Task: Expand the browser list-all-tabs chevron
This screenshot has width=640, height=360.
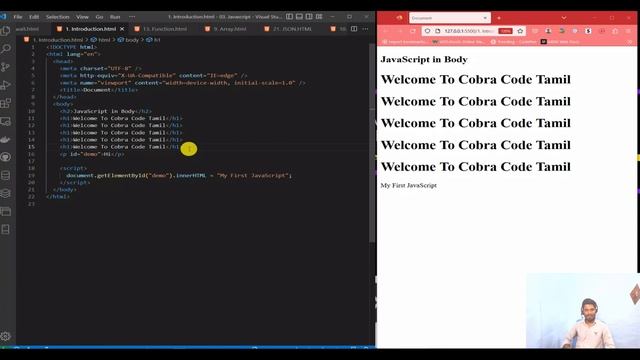Action: (564, 18)
